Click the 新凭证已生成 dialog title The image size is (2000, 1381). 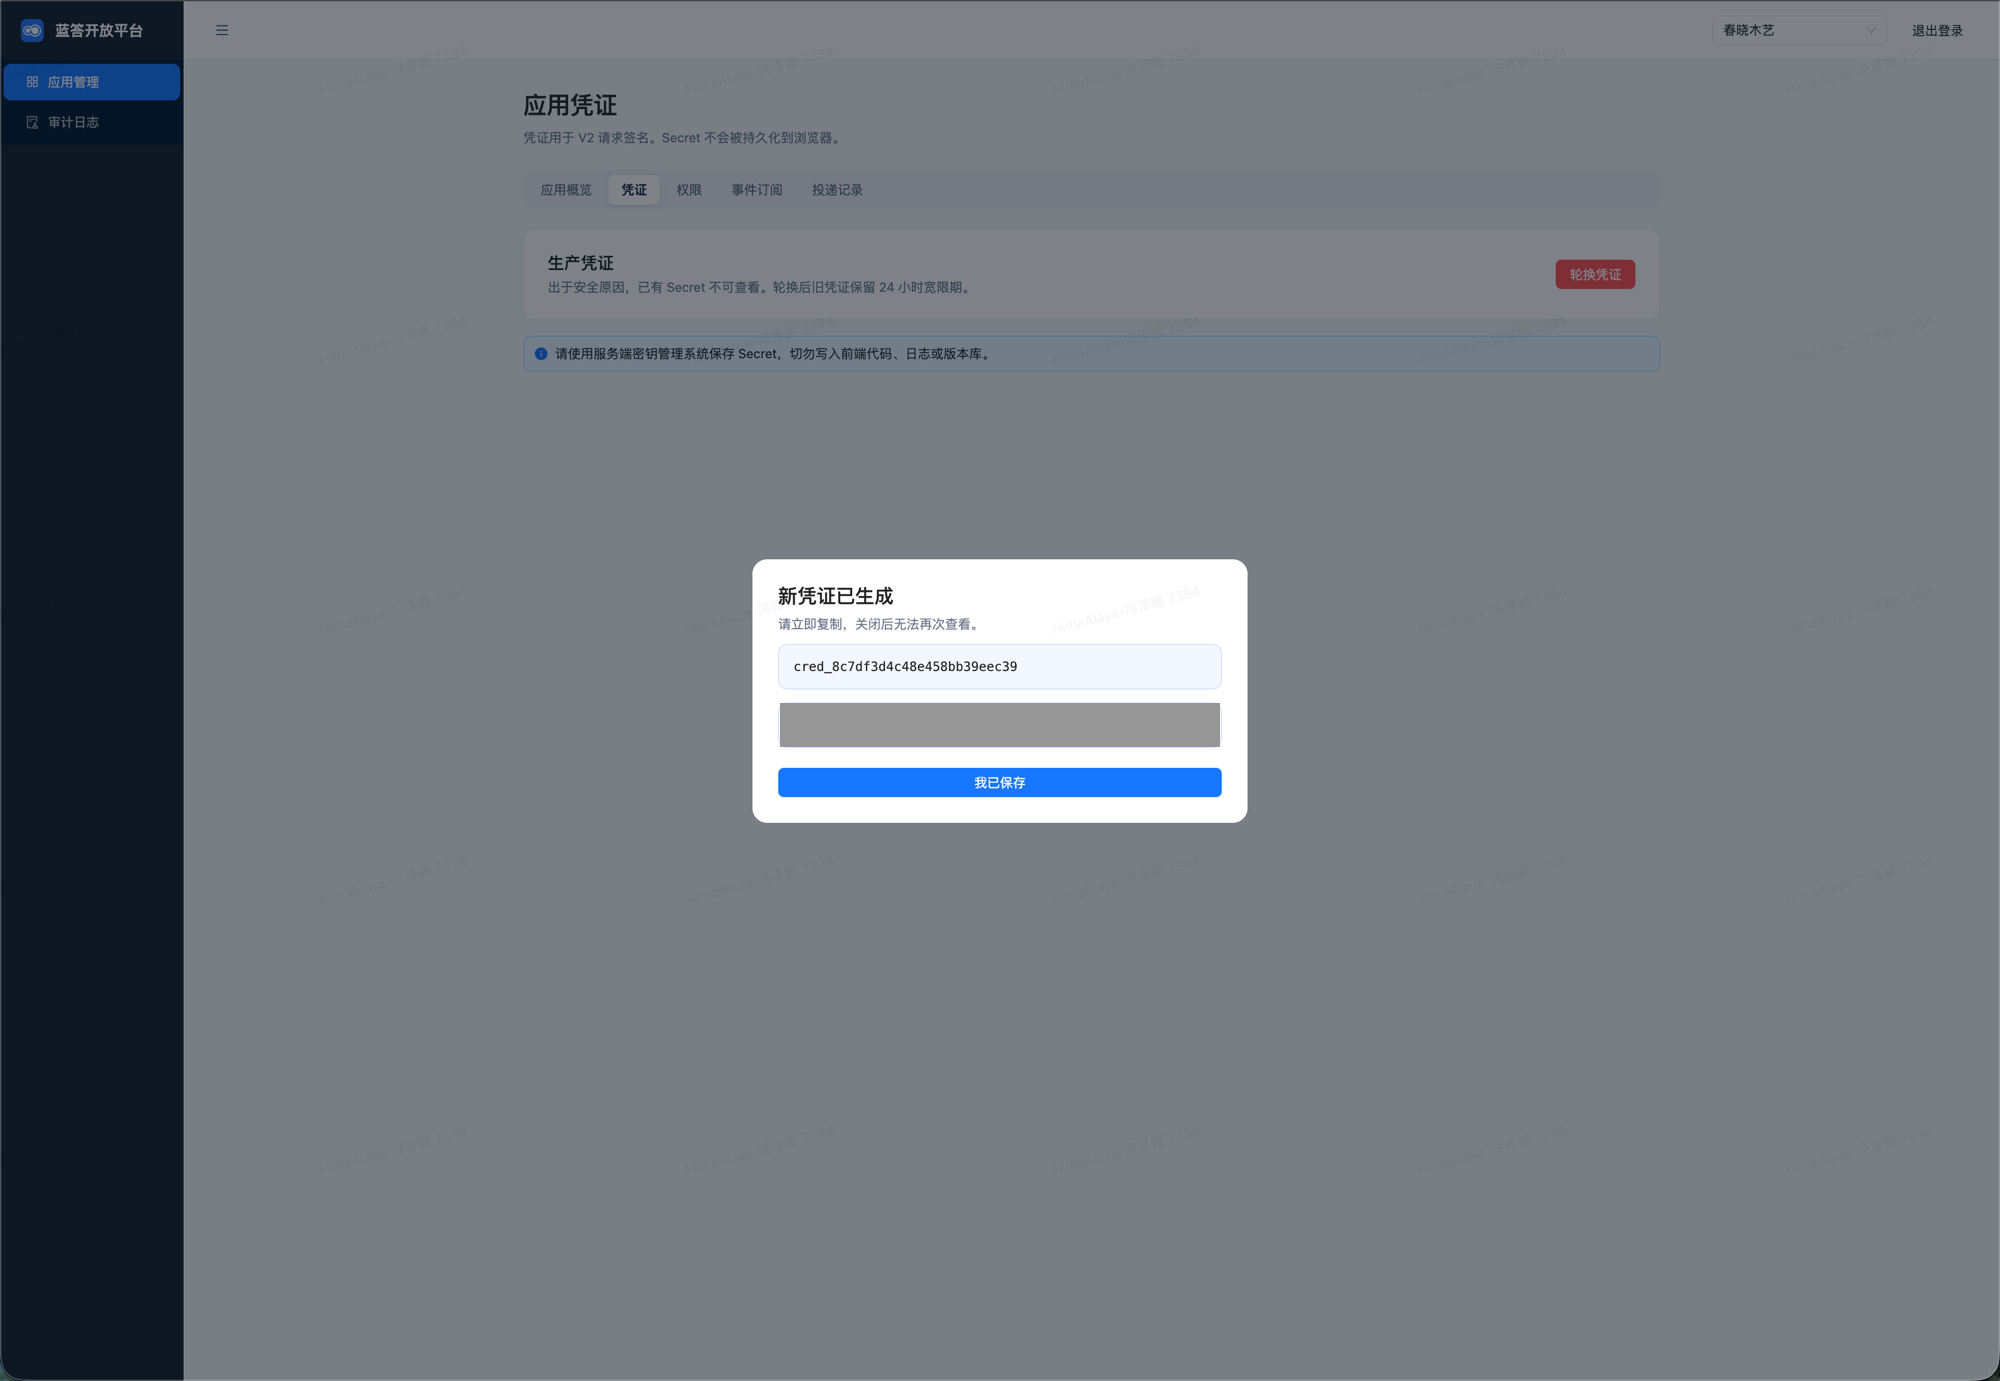coord(836,596)
